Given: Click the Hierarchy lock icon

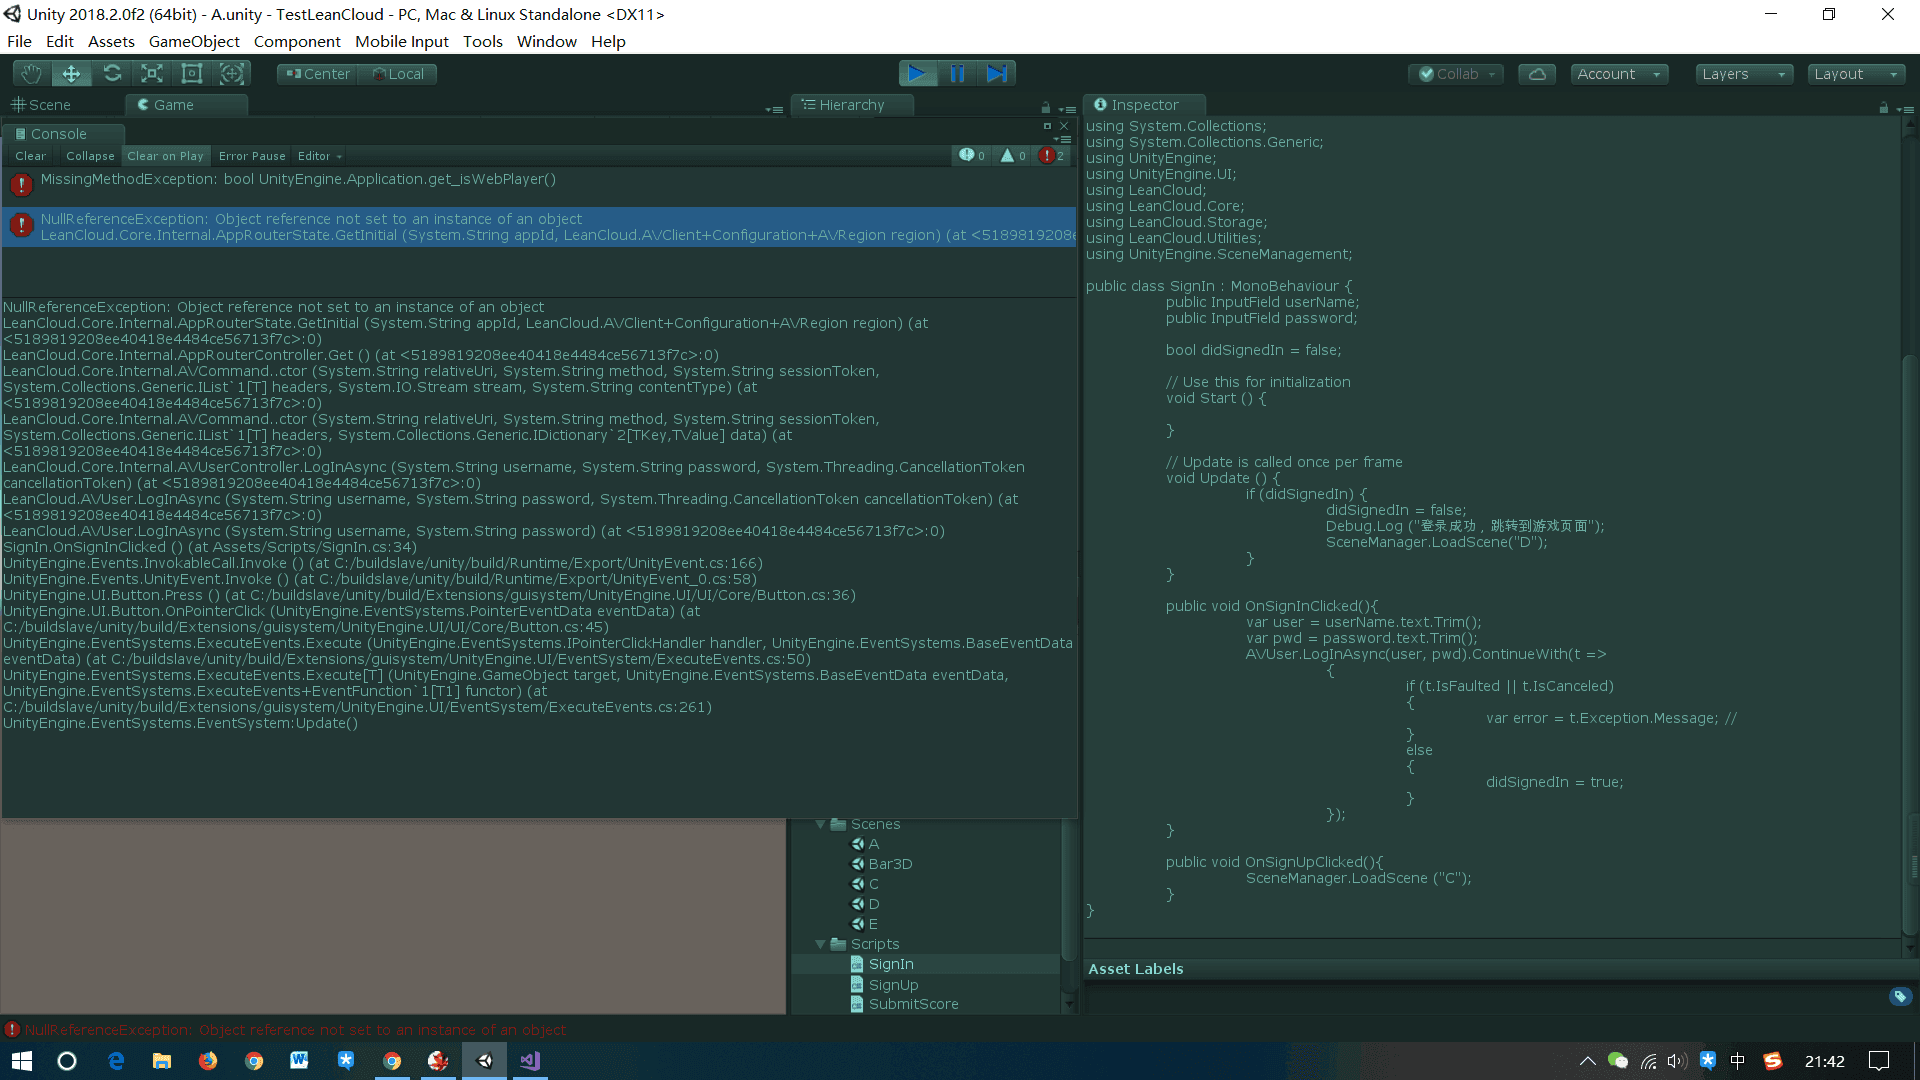Looking at the screenshot, I should point(1046,107).
